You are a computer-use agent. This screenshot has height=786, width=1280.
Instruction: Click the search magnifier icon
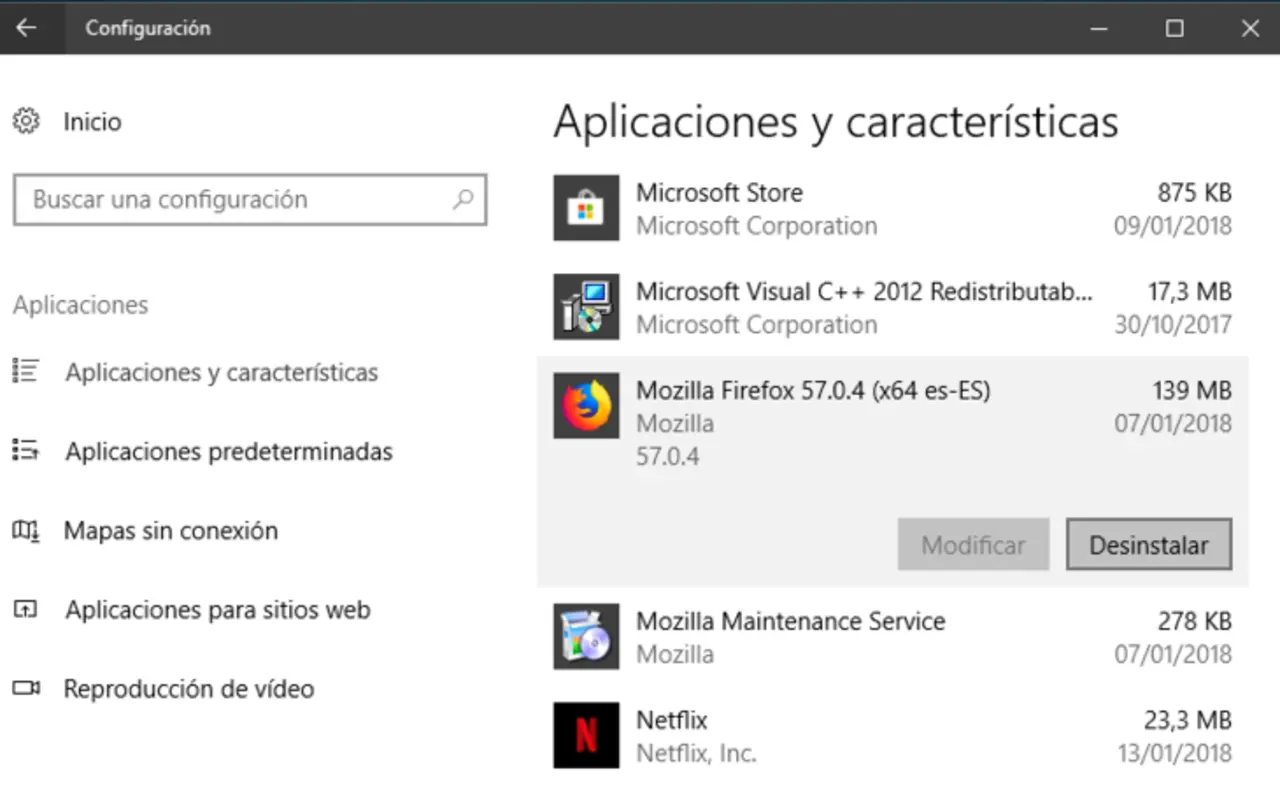click(462, 199)
